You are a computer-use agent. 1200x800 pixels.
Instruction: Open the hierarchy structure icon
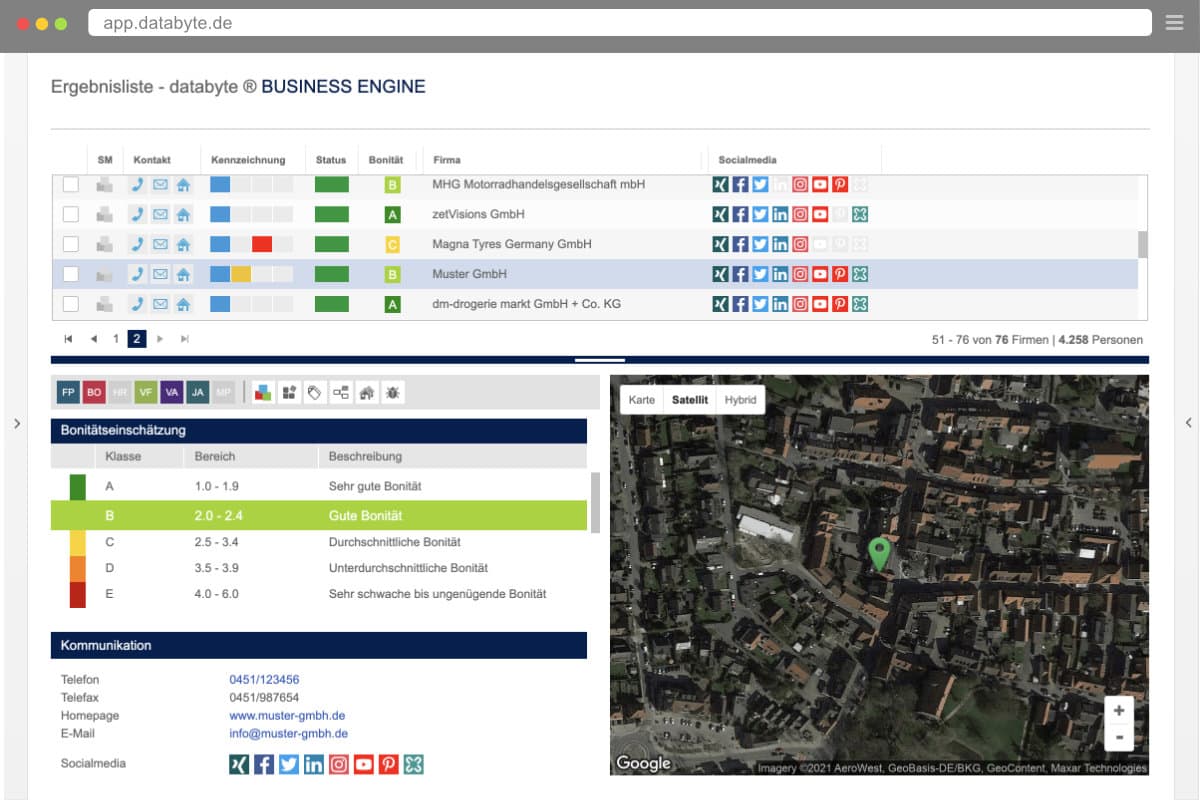pyautogui.click(x=341, y=393)
